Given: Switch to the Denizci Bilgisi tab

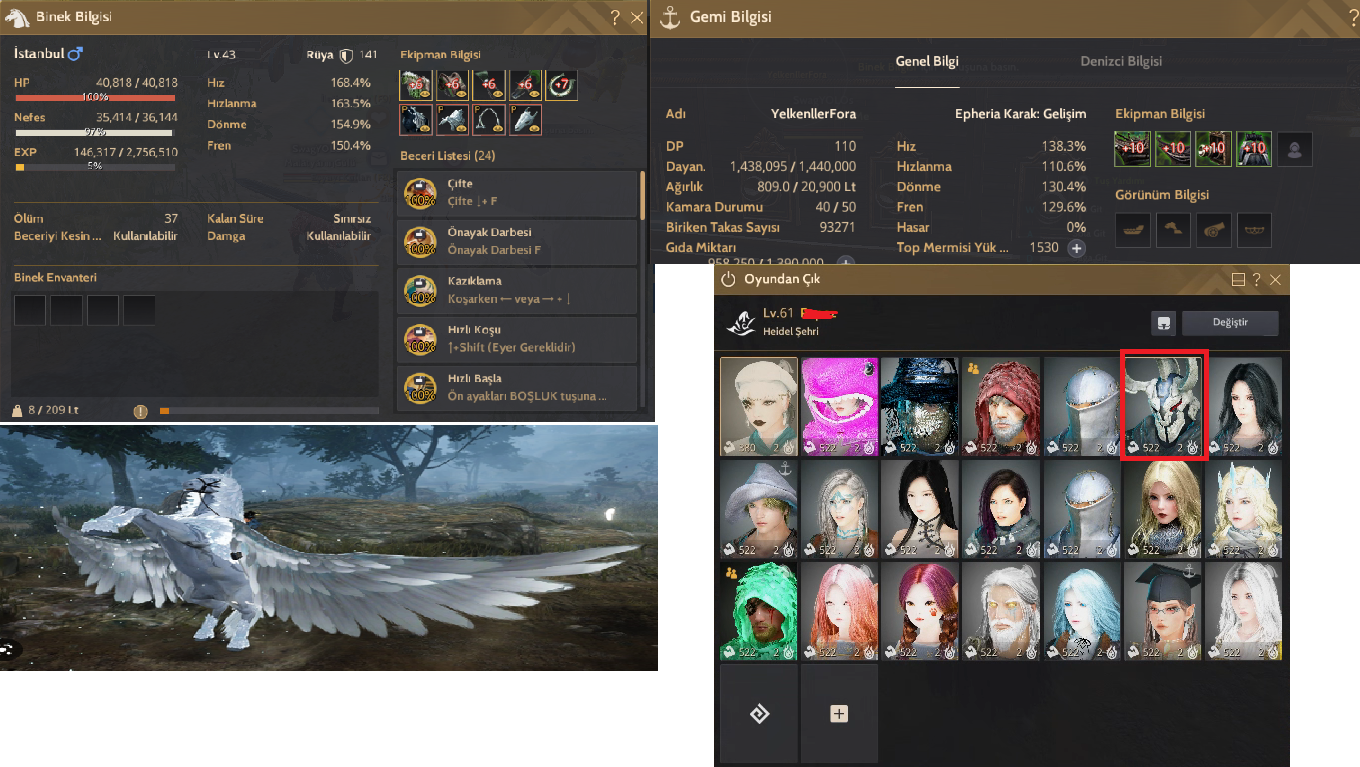Looking at the screenshot, I should click(x=1121, y=61).
